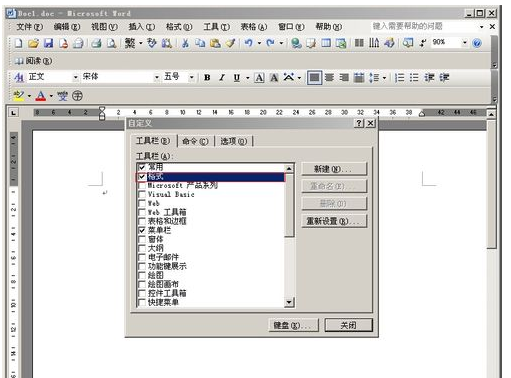Image resolution: width=511 pixels, height=378 pixels.
Task: Click the tab selector at ruler corner
Action: (x=13, y=113)
